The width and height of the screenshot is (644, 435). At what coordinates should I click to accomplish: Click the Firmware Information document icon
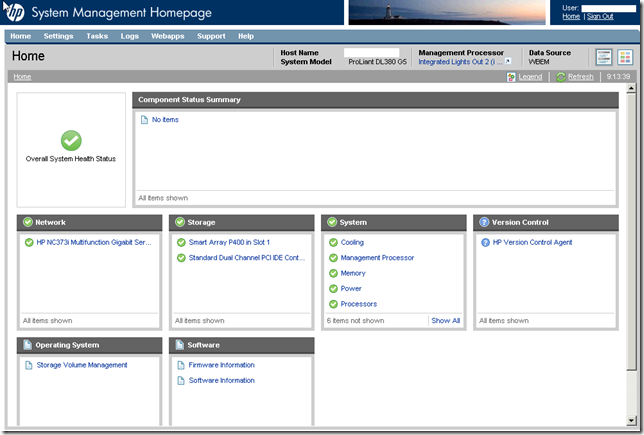point(181,365)
